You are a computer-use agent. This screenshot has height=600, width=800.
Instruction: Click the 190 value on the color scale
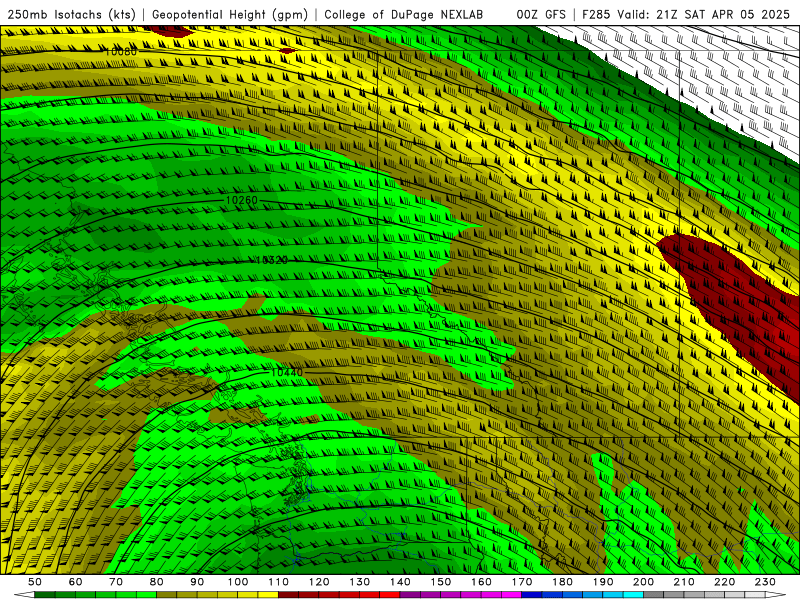click(603, 582)
